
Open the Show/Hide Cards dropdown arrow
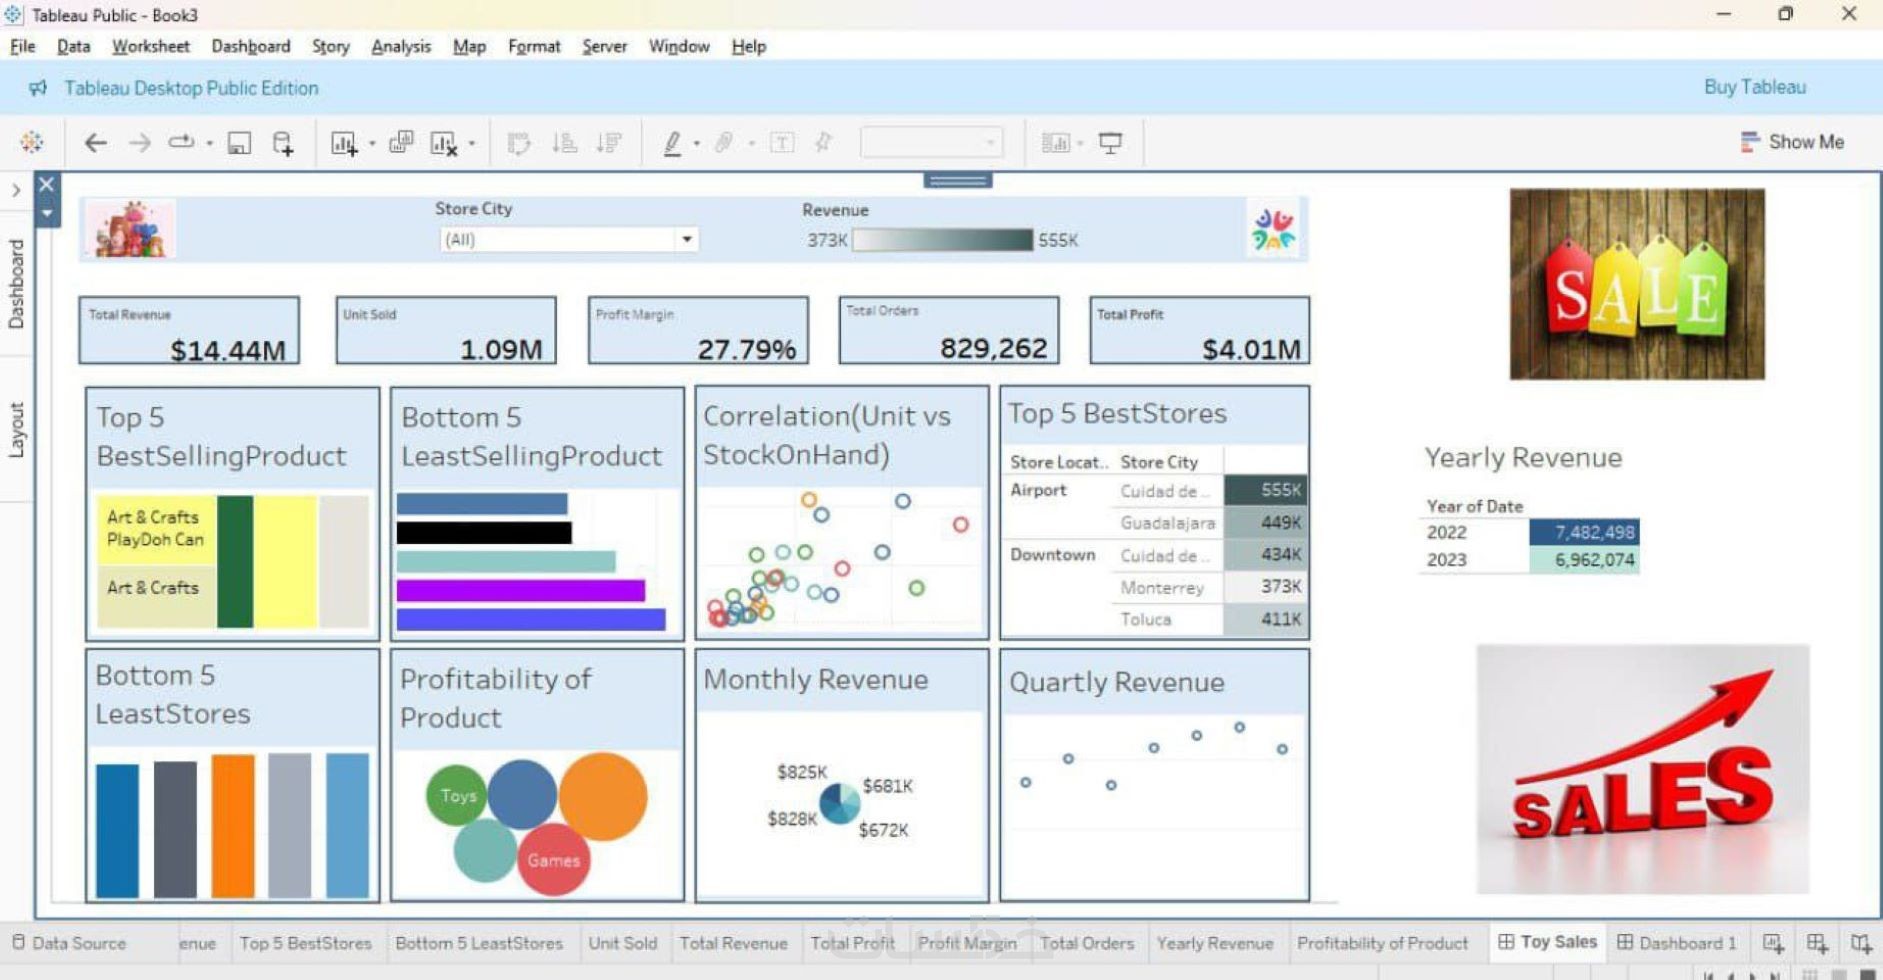coord(1080,144)
